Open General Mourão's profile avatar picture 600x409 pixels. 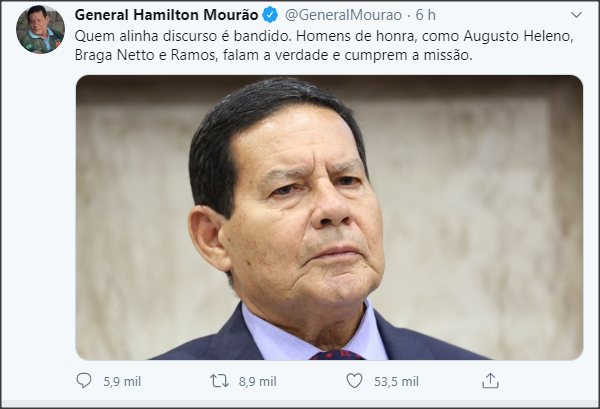(x=40, y=29)
